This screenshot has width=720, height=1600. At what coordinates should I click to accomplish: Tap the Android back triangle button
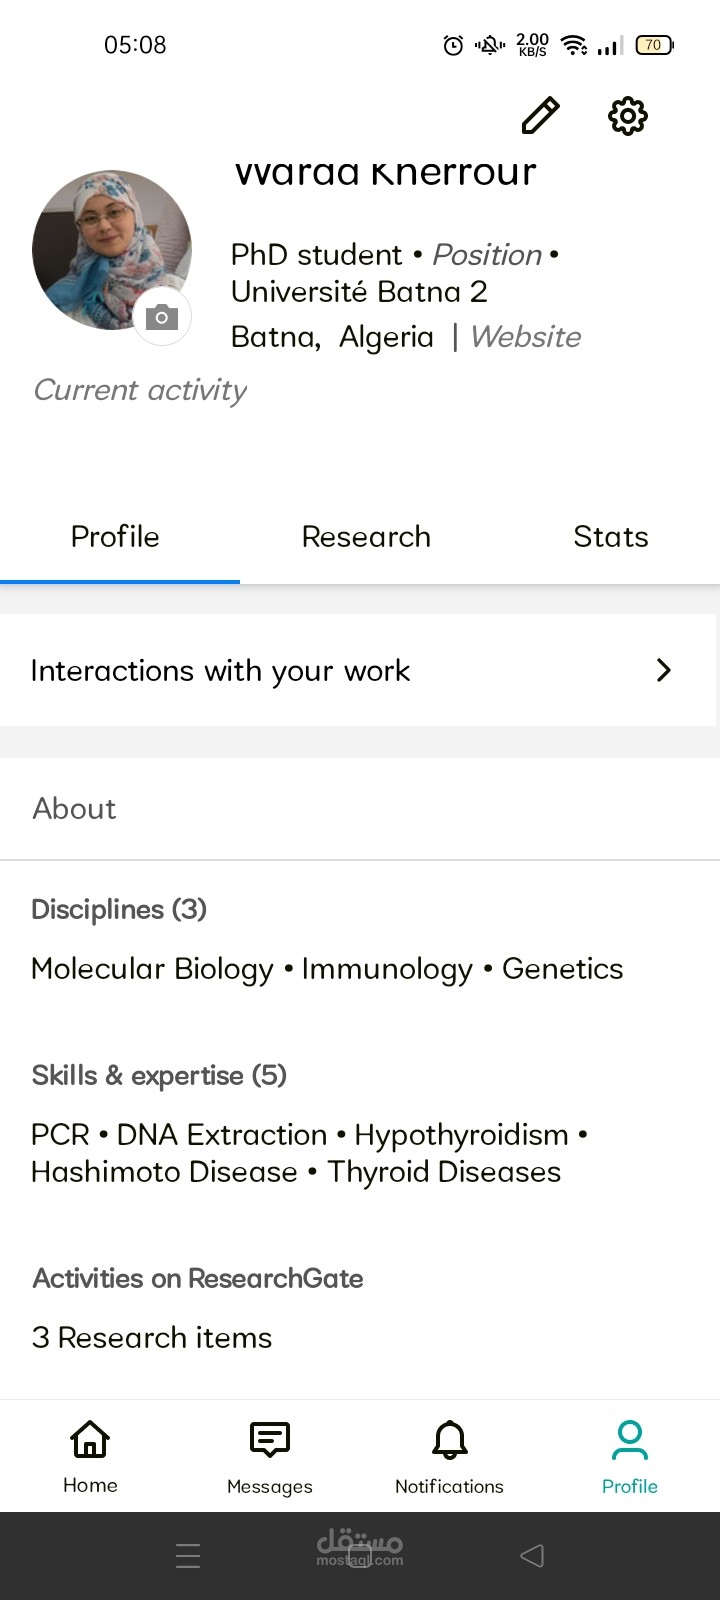(x=532, y=1555)
